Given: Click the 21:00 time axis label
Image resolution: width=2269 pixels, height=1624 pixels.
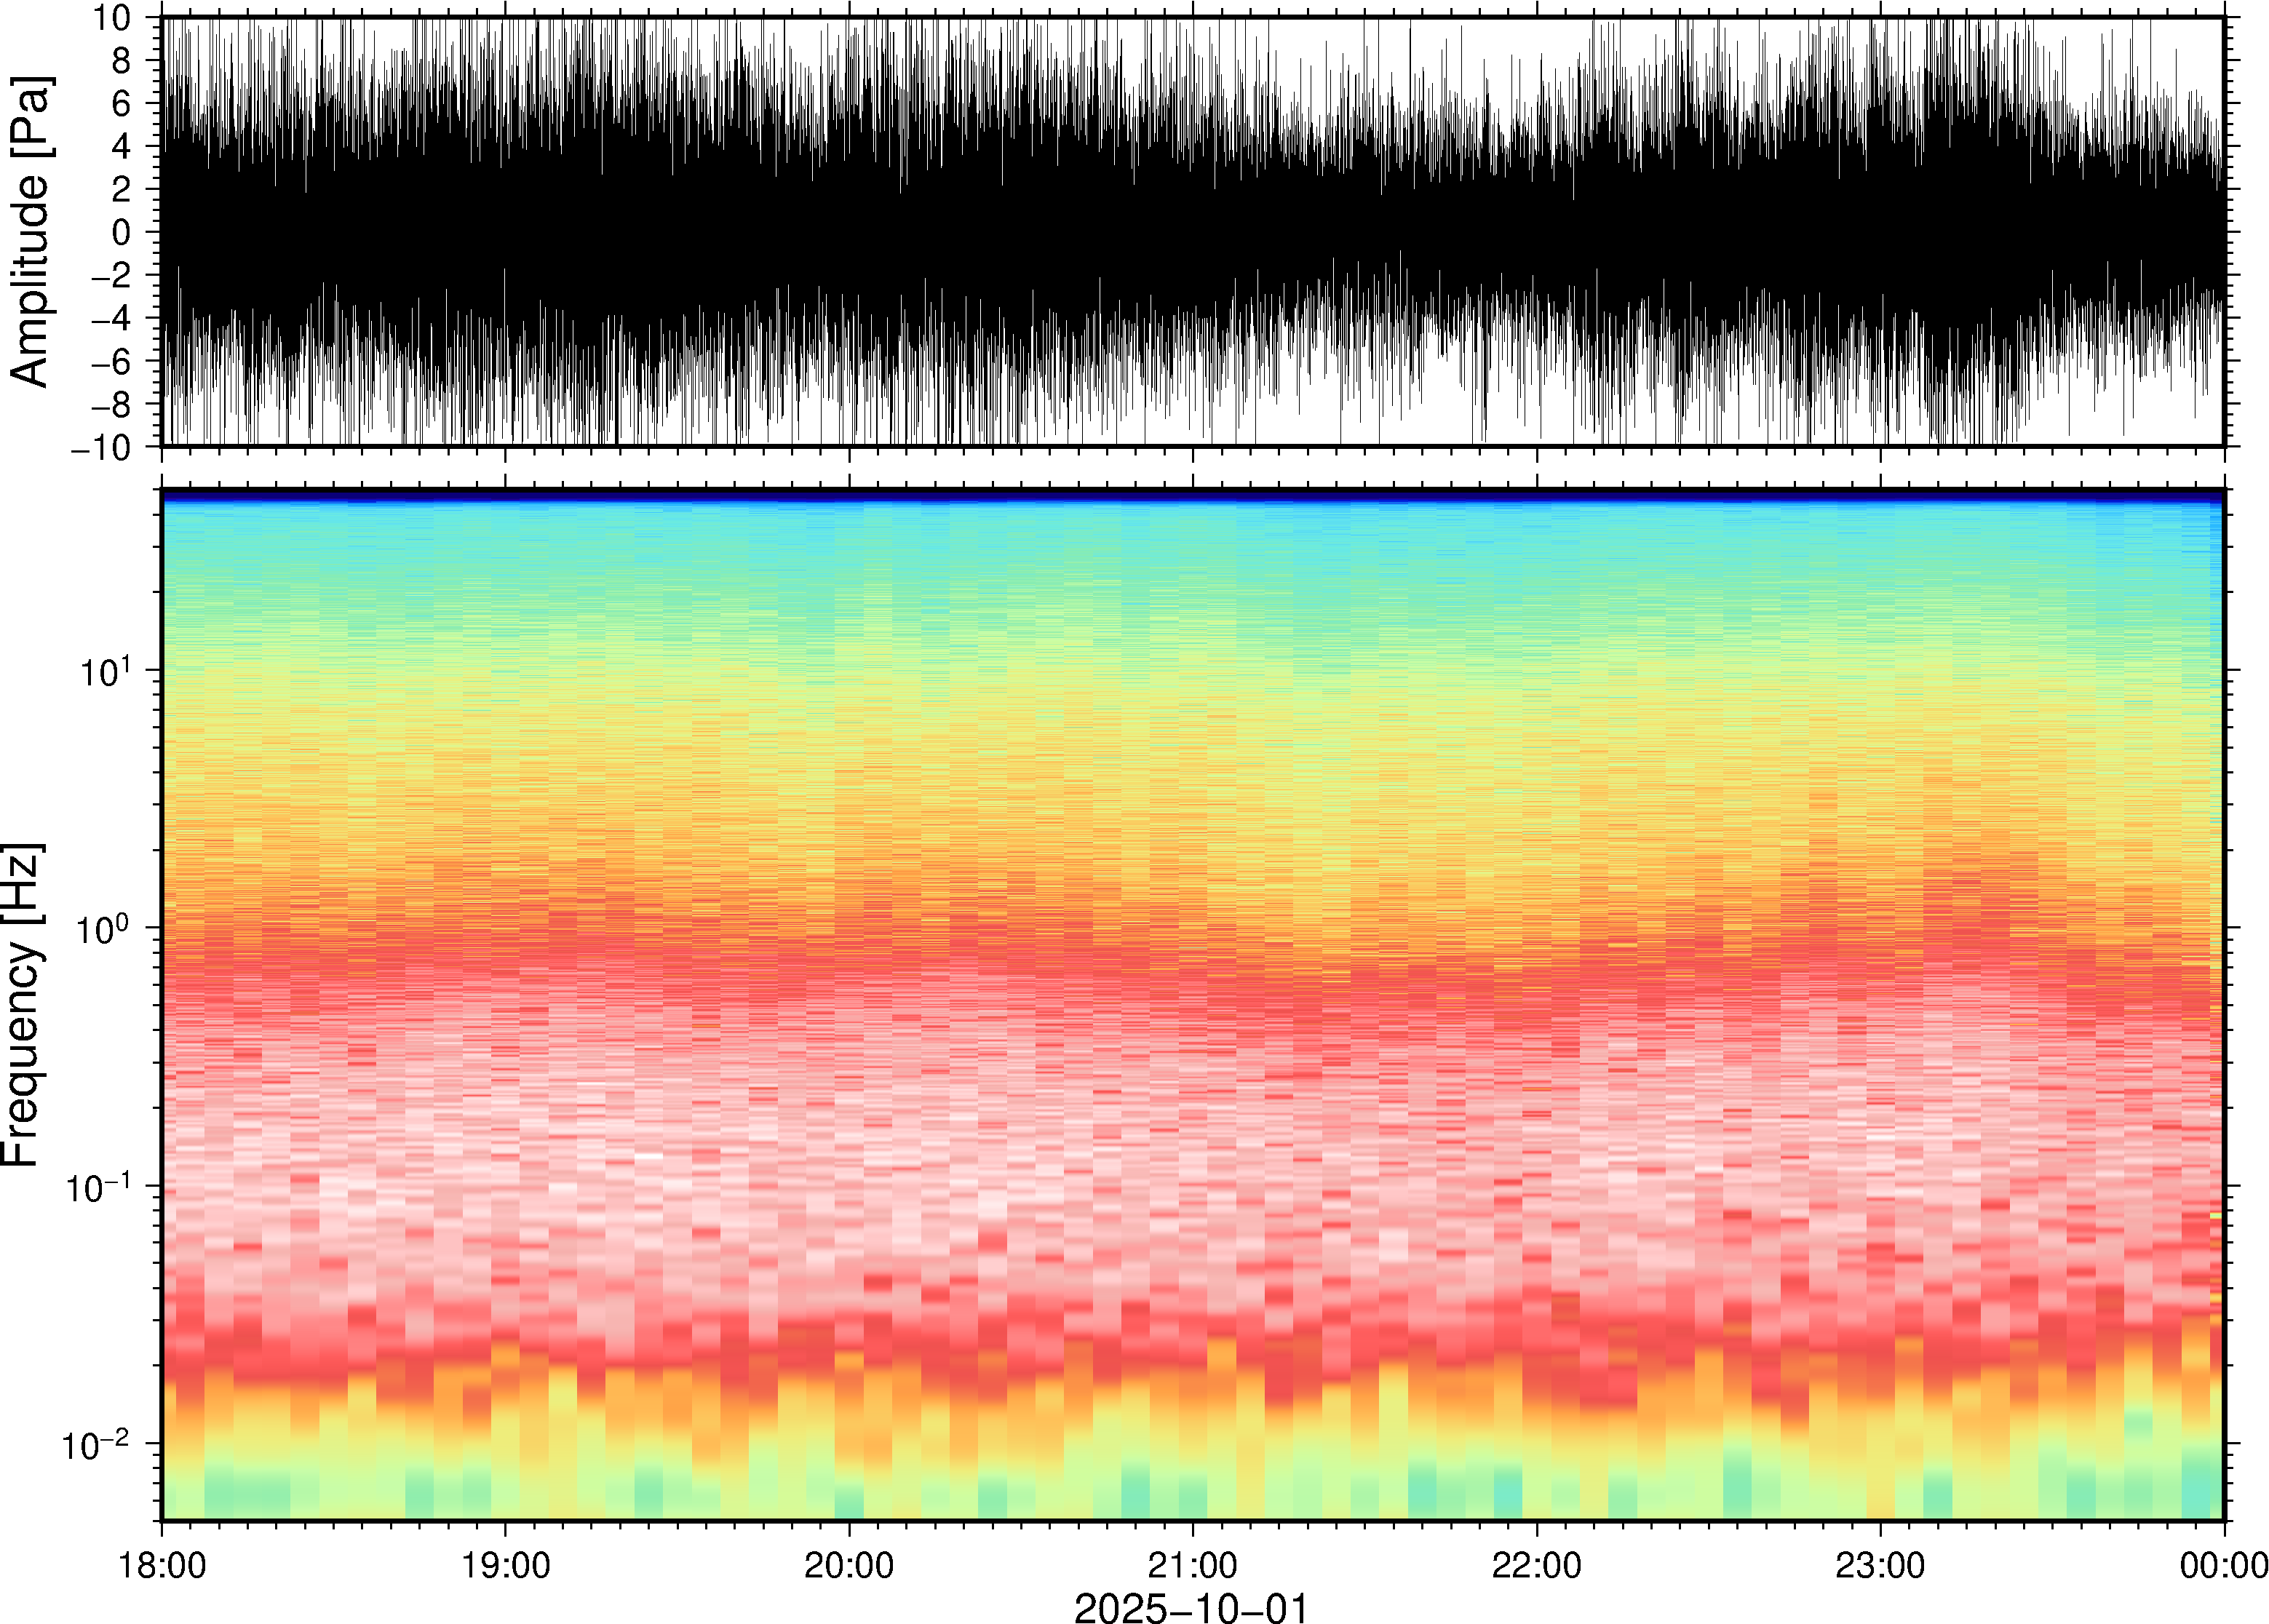Looking at the screenshot, I should pyautogui.click(x=1192, y=1565).
